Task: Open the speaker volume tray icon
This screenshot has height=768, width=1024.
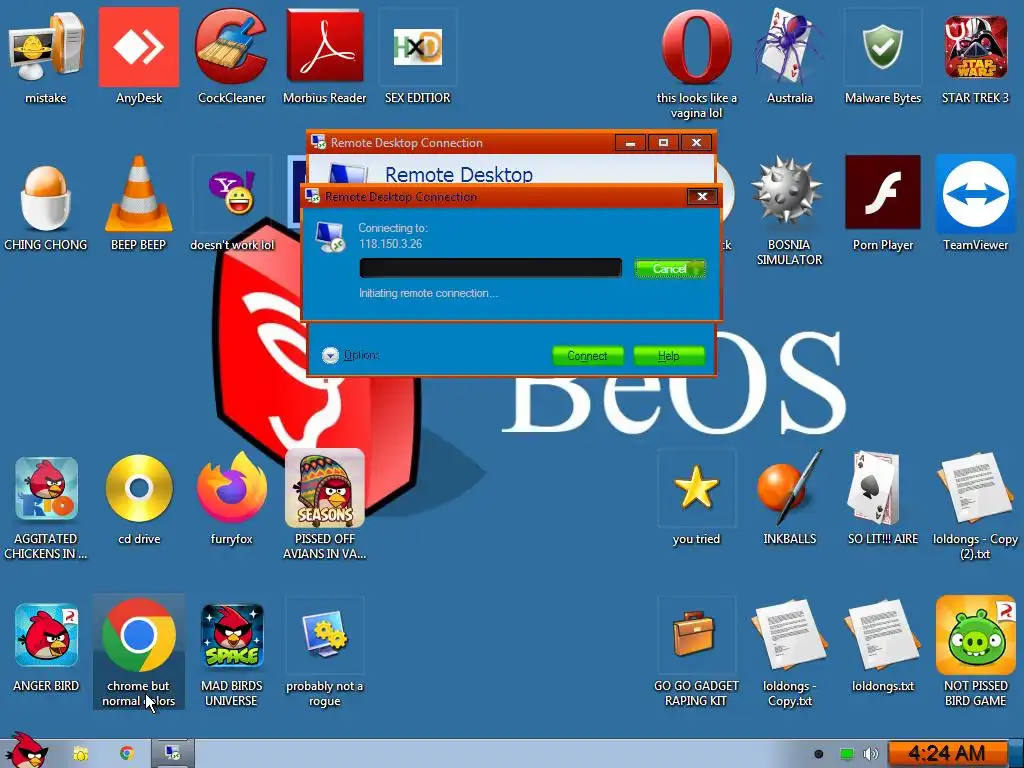Action: click(871, 754)
